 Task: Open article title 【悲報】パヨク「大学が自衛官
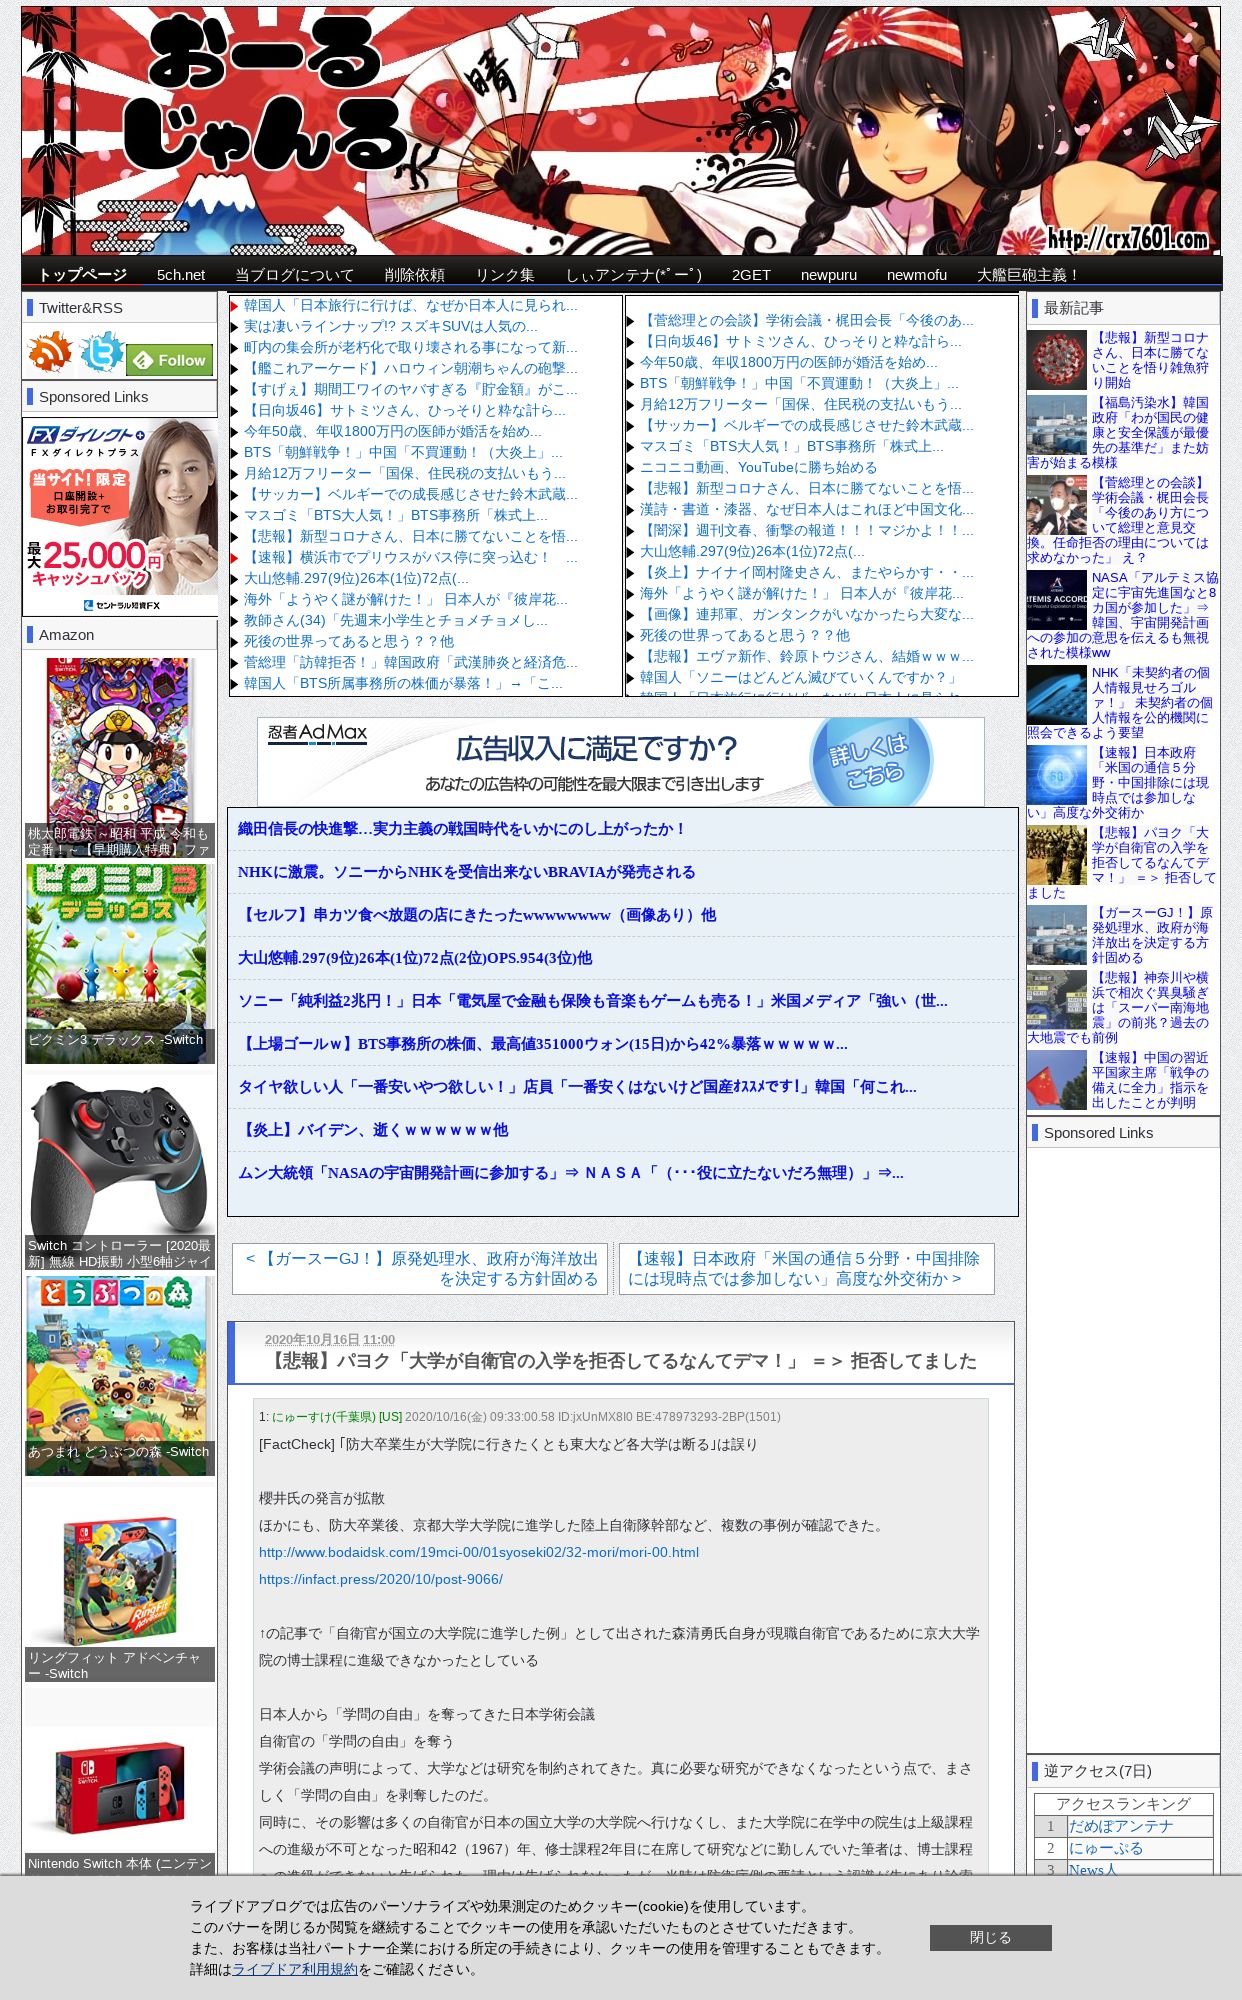coord(622,1361)
